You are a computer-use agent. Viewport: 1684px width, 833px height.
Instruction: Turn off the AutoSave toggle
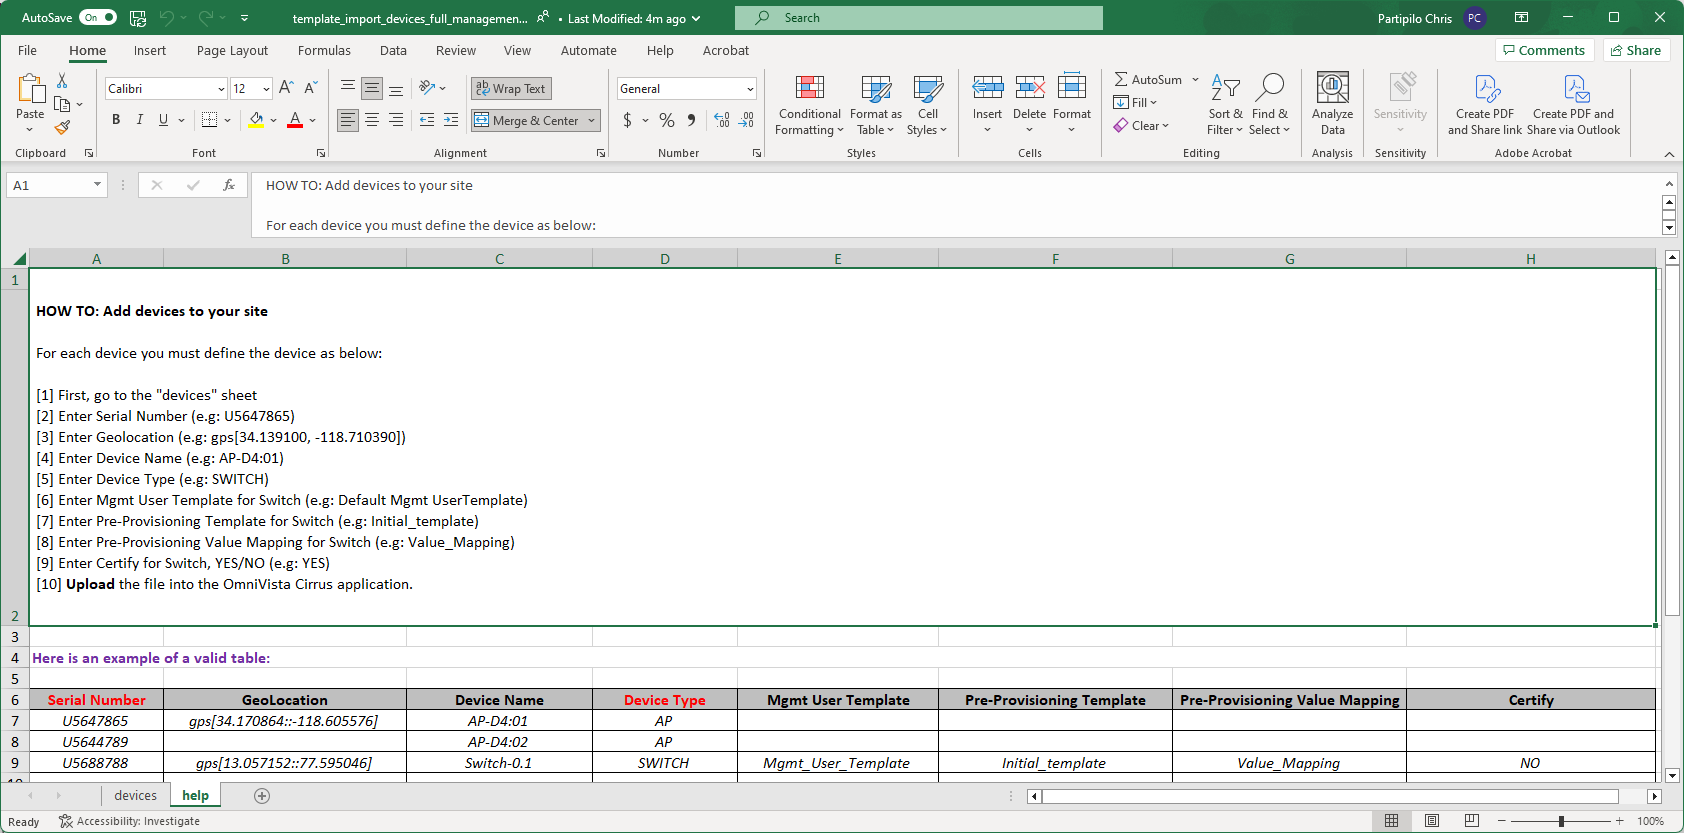coord(98,18)
